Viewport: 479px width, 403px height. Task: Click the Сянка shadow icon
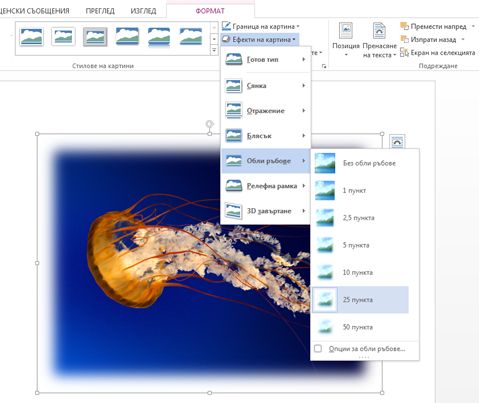coord(233,86)
